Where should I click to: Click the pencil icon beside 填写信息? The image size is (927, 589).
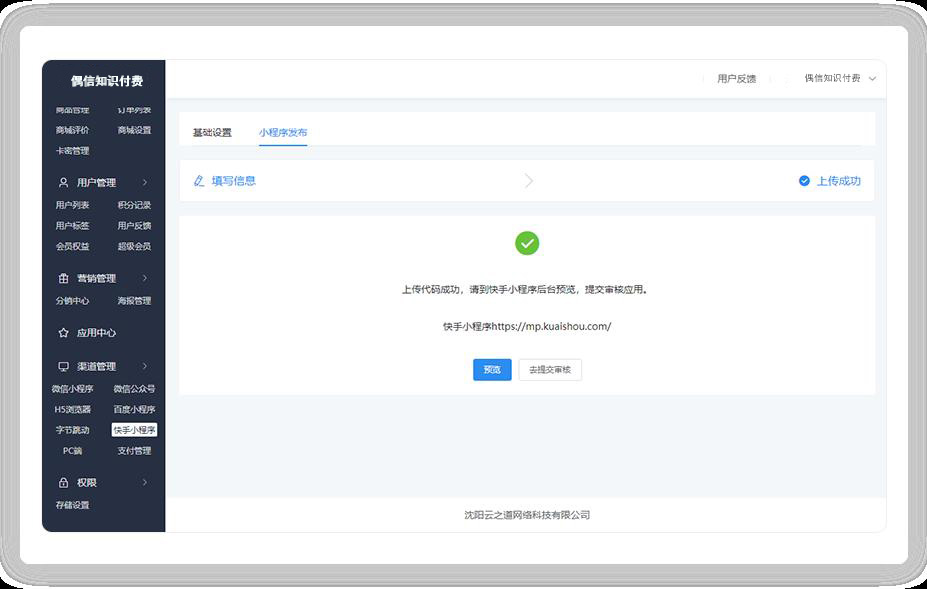coord(199,181)
